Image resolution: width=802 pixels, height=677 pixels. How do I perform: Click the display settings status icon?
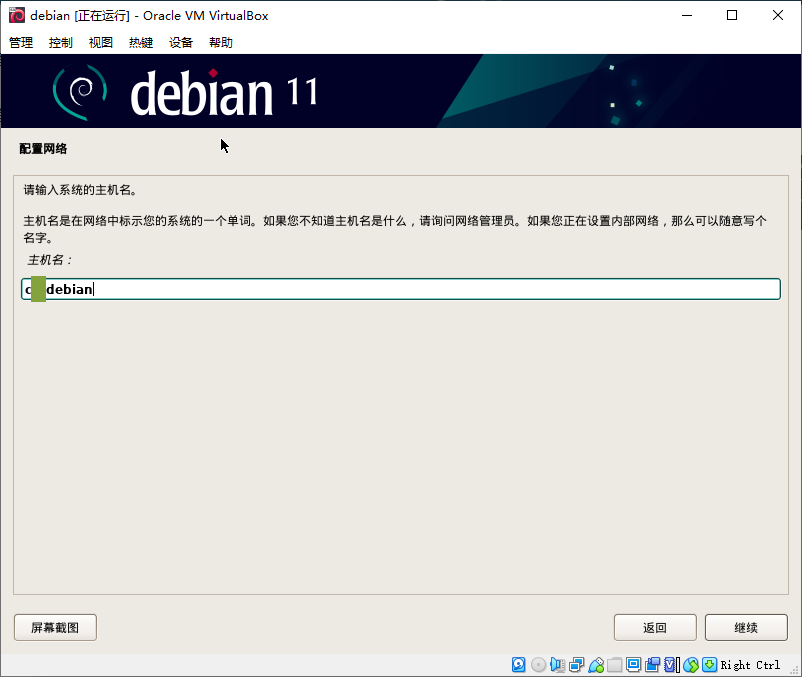point(634,665)
